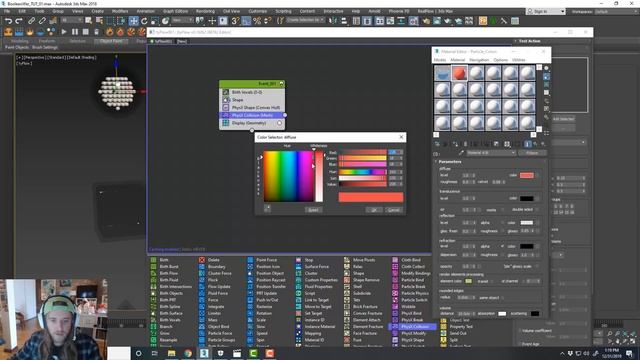Choose Move Pivots operator from depot
640x360 pixels.
click(360, 260)
